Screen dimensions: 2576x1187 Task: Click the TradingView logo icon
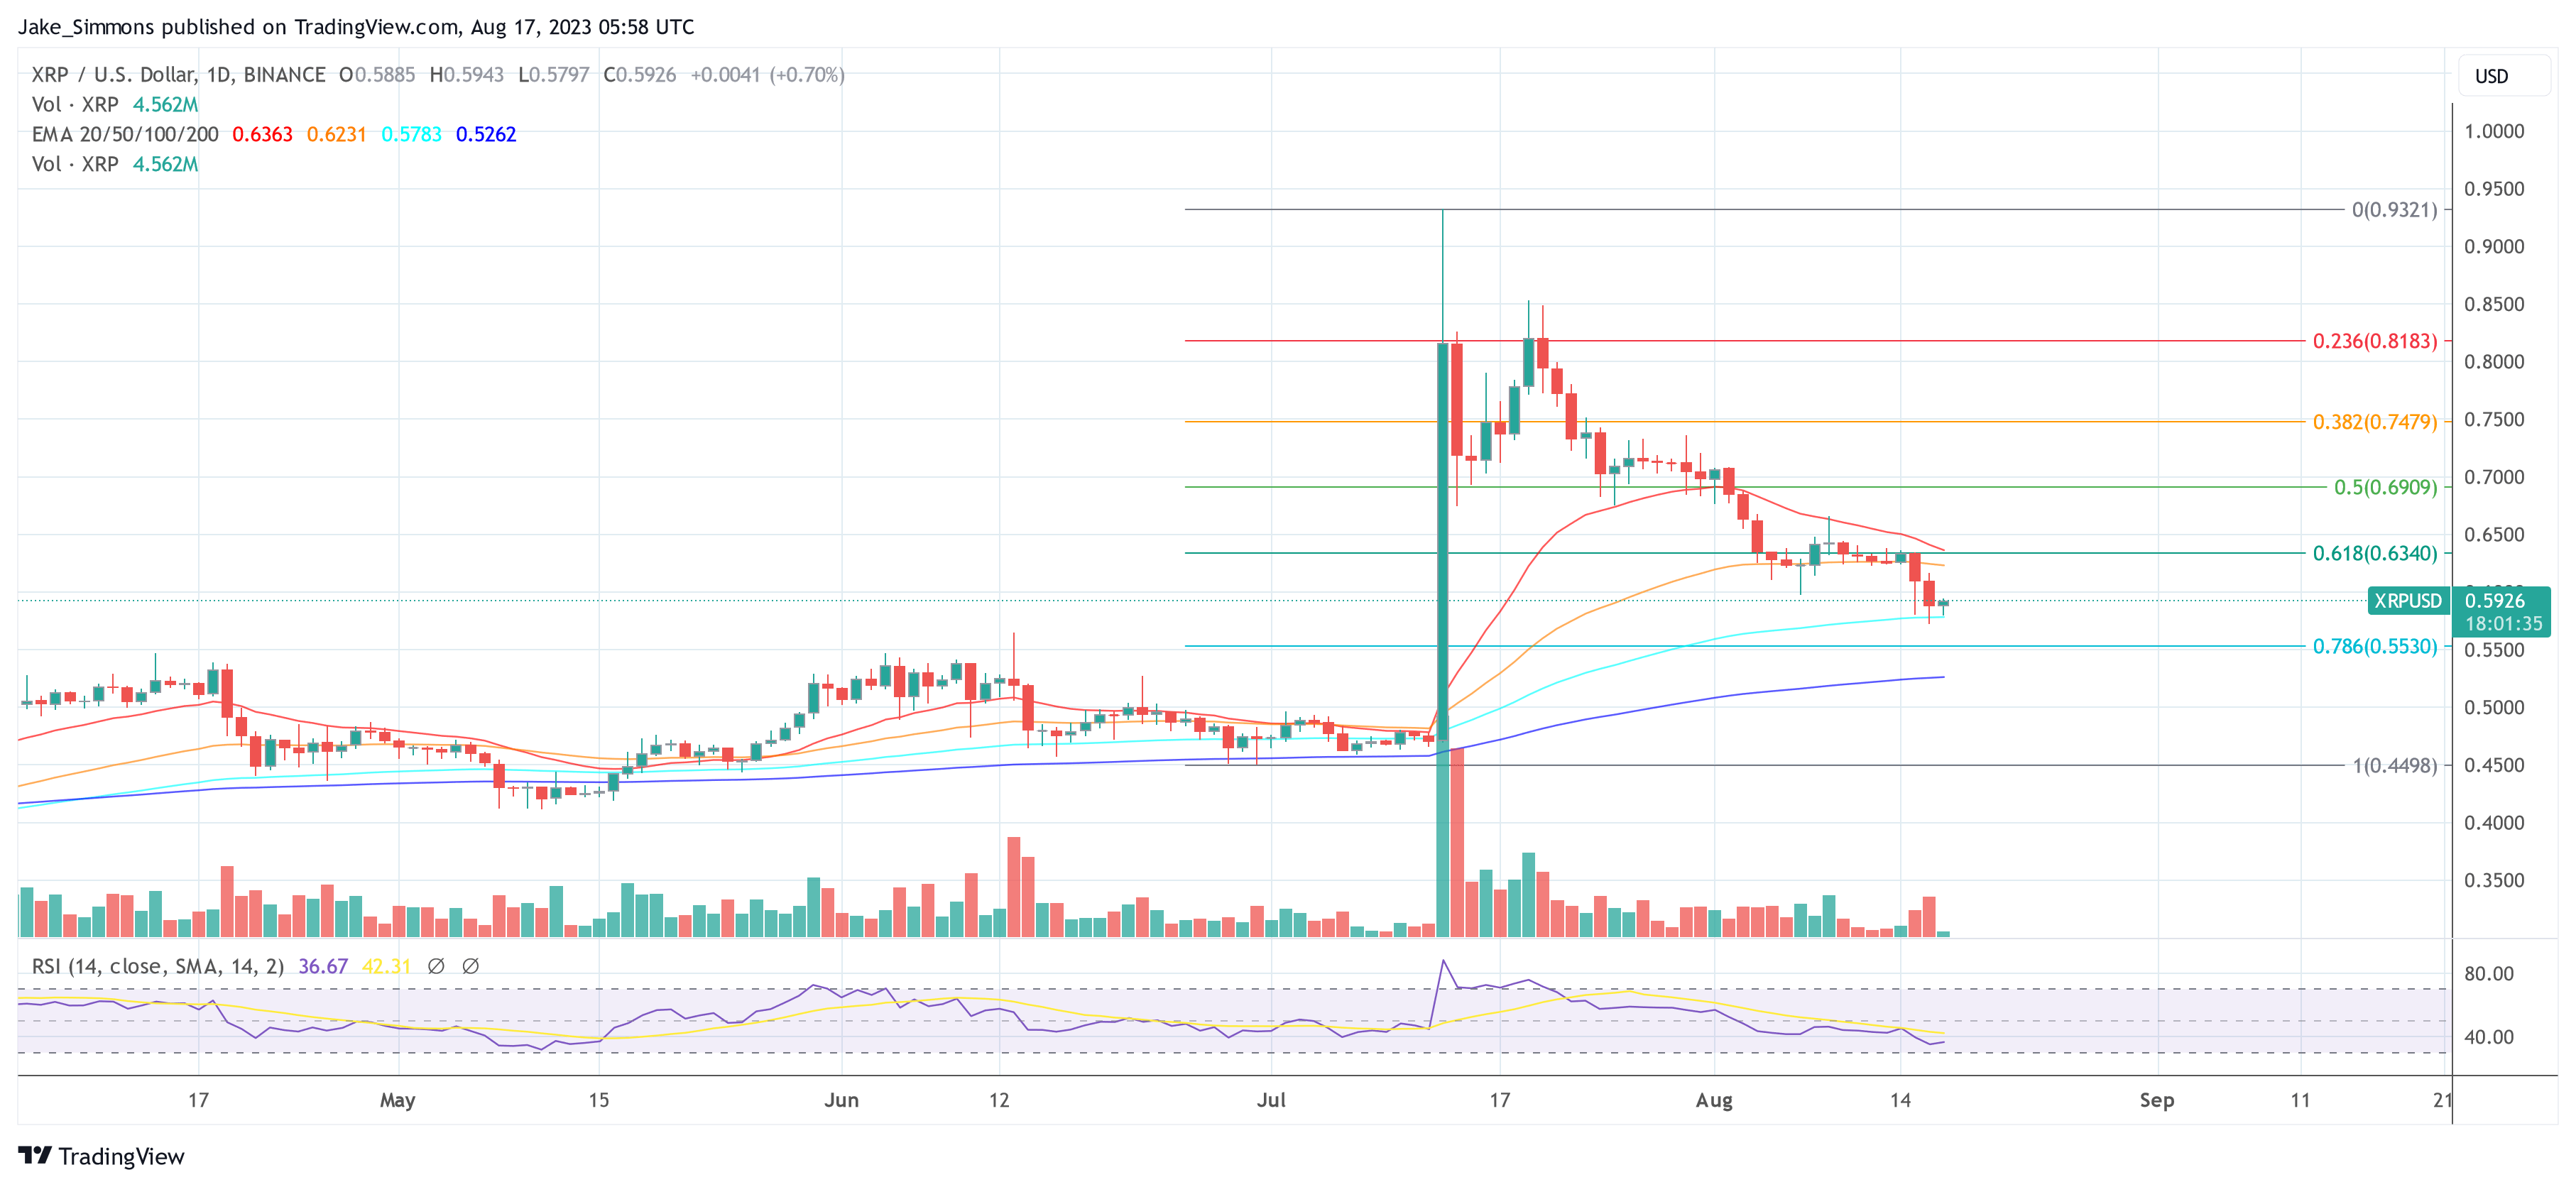click(x=35, y=1156)
